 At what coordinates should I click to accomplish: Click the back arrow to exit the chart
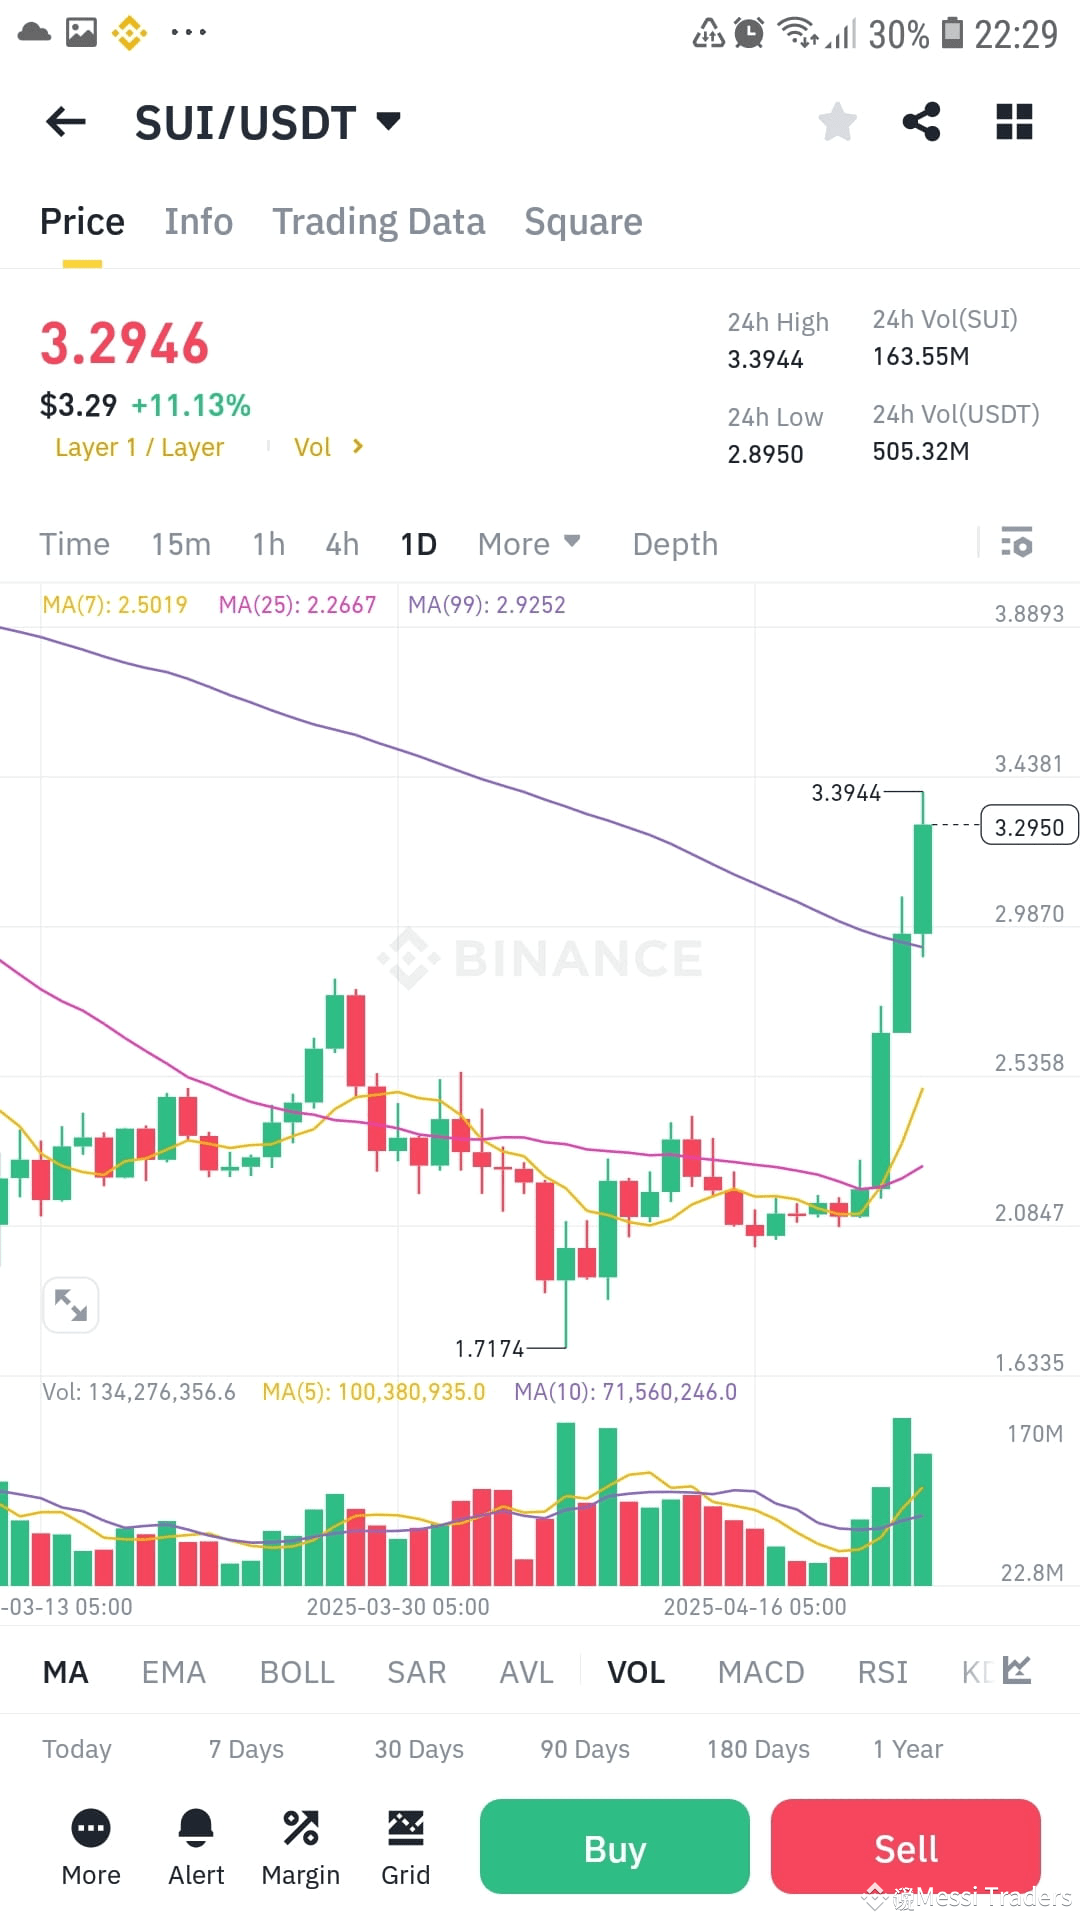tap(65, 121)
